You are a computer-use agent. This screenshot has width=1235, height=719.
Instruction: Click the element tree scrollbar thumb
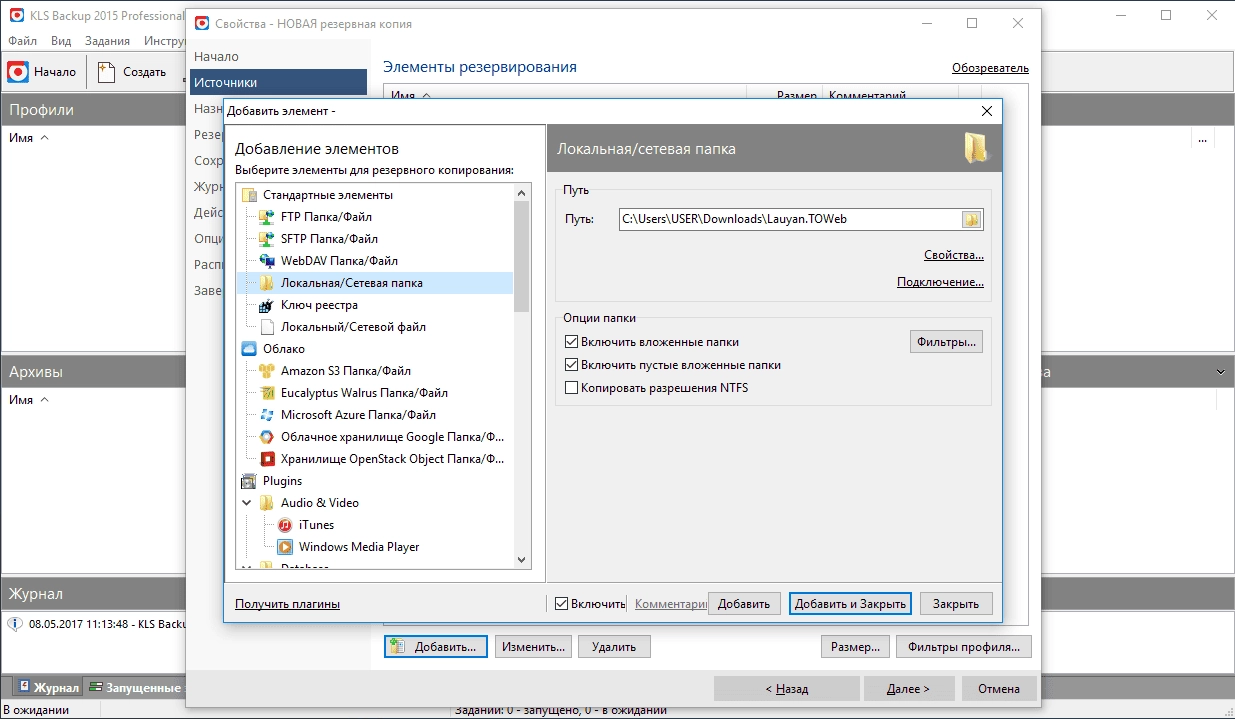pyautogui.click(x=521, y=258)
